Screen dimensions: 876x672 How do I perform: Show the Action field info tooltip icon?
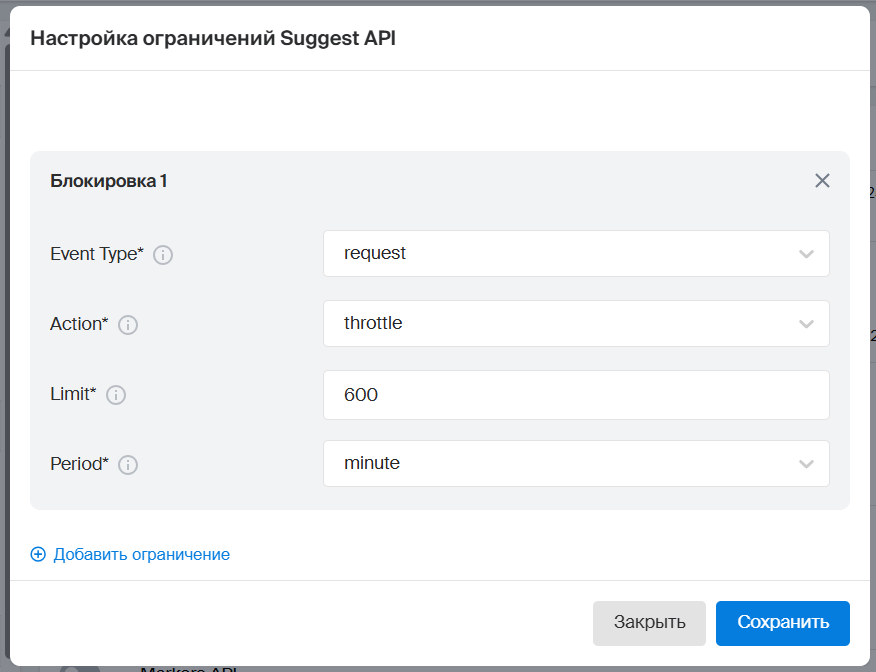pos(128,325)
